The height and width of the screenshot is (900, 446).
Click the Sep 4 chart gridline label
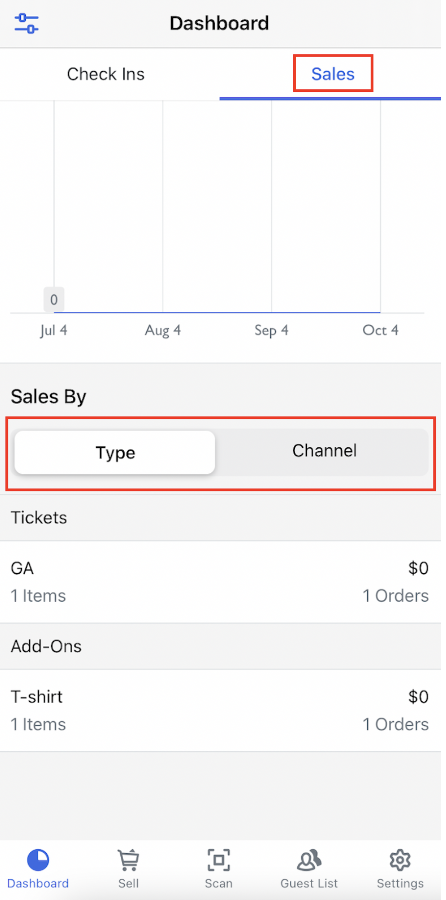coord(272,331)
